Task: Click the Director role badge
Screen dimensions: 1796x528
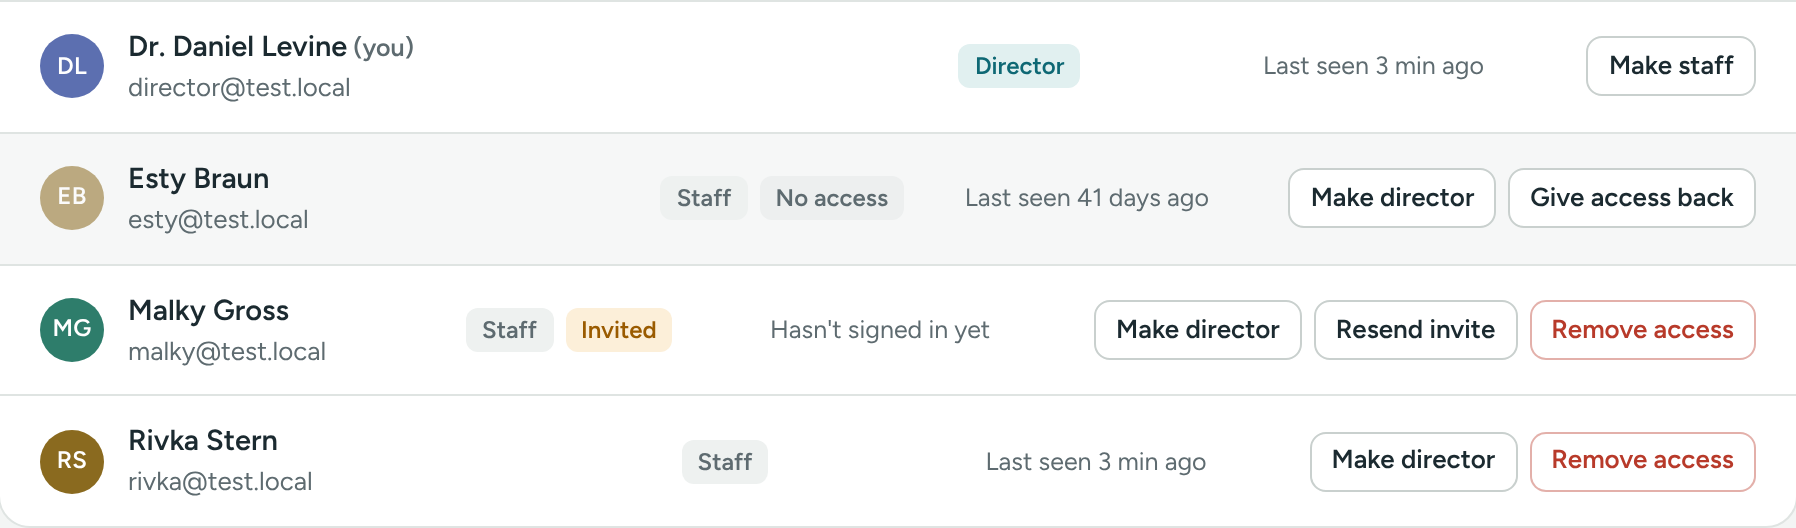Action: (1019, 66)
